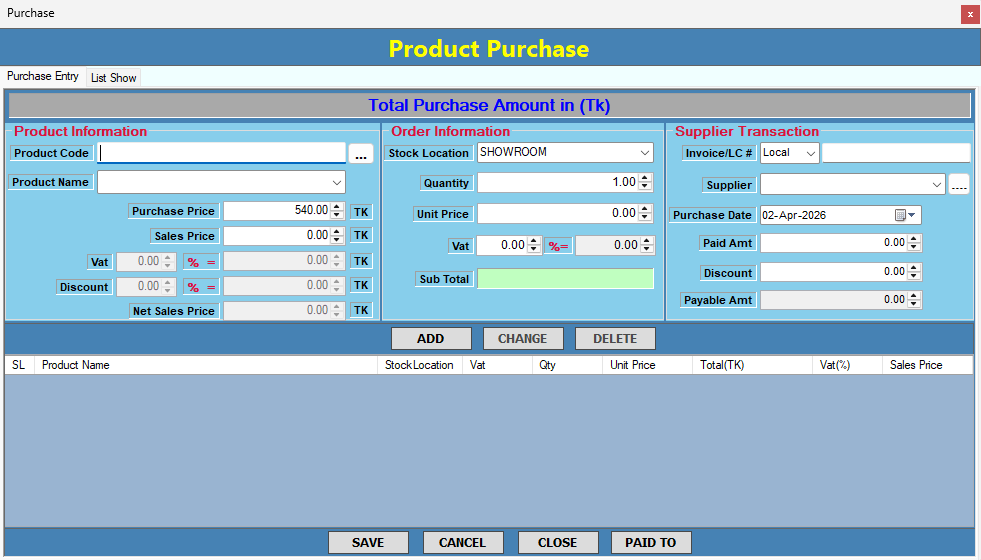Decrease Quantity using the down arrow
The image size is (981, 560).
tap(645, 187)
